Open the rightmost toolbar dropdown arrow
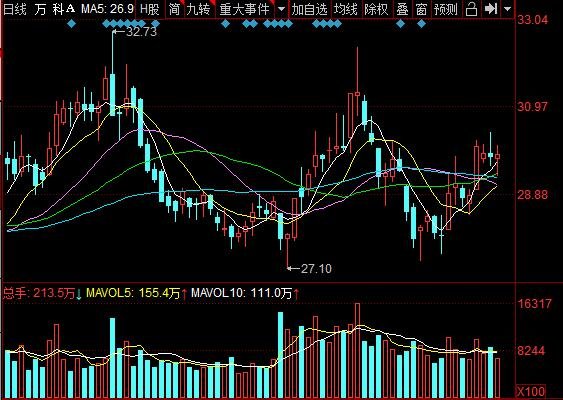 (507, 9)
